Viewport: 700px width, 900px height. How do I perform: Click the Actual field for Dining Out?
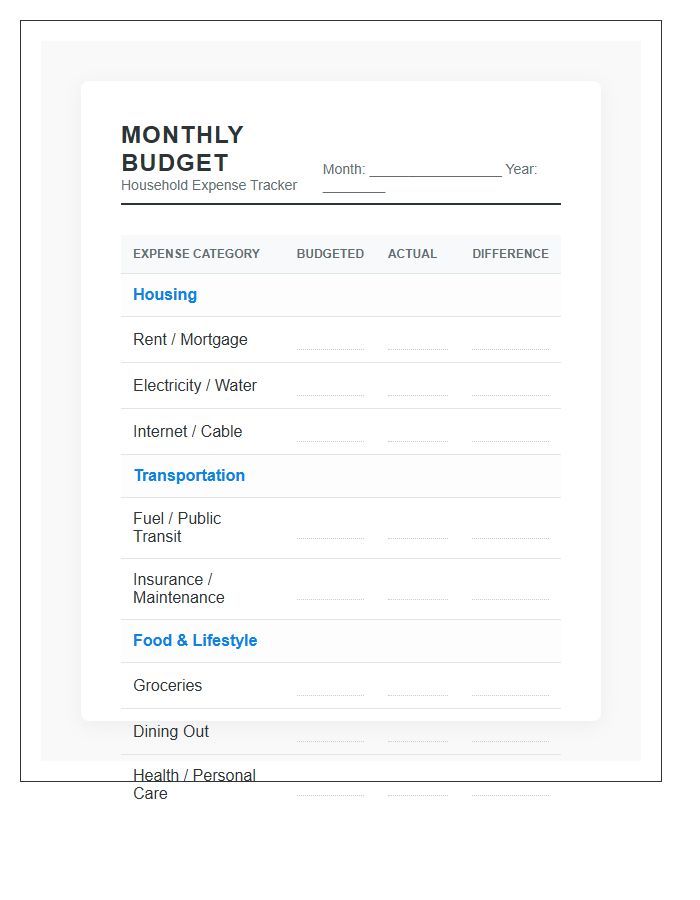coord(418,734)
